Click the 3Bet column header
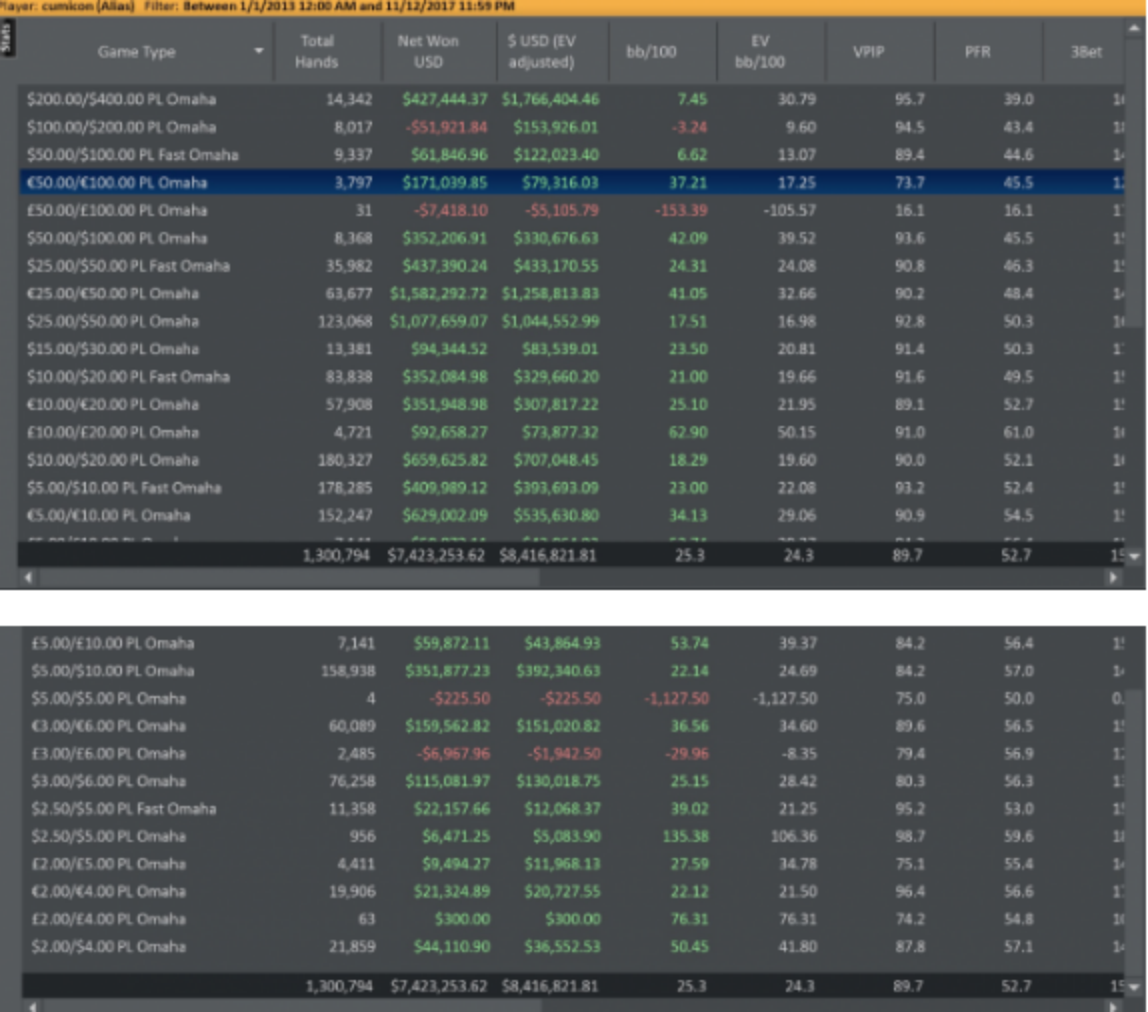Viewport: 1148px width, 1012px height. click(x=1086, y=52)
